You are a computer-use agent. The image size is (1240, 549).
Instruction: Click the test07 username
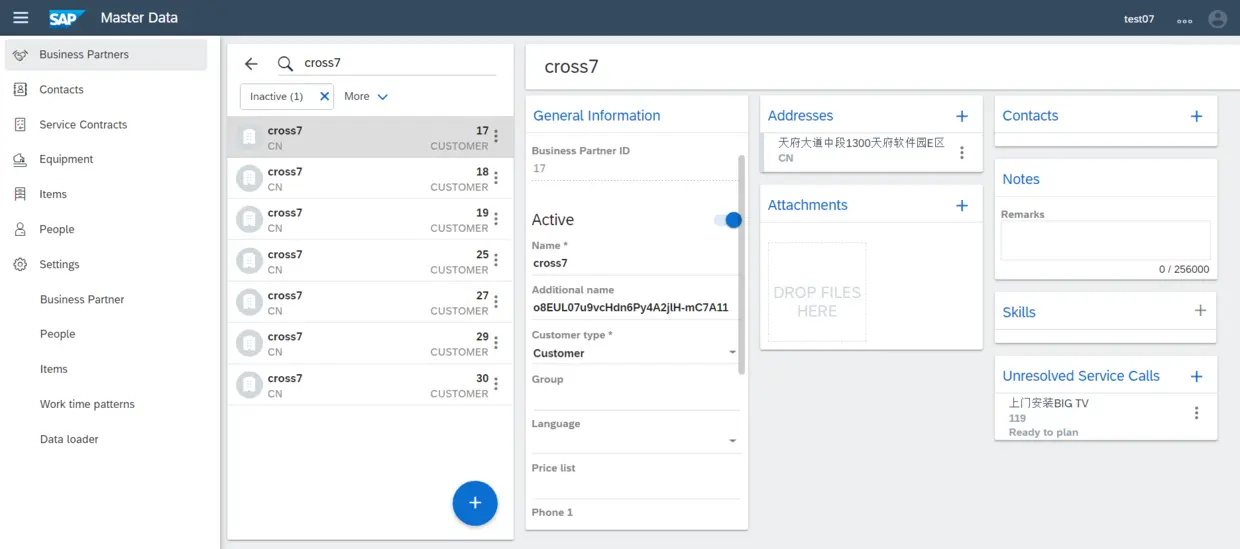click(1139, 19)
